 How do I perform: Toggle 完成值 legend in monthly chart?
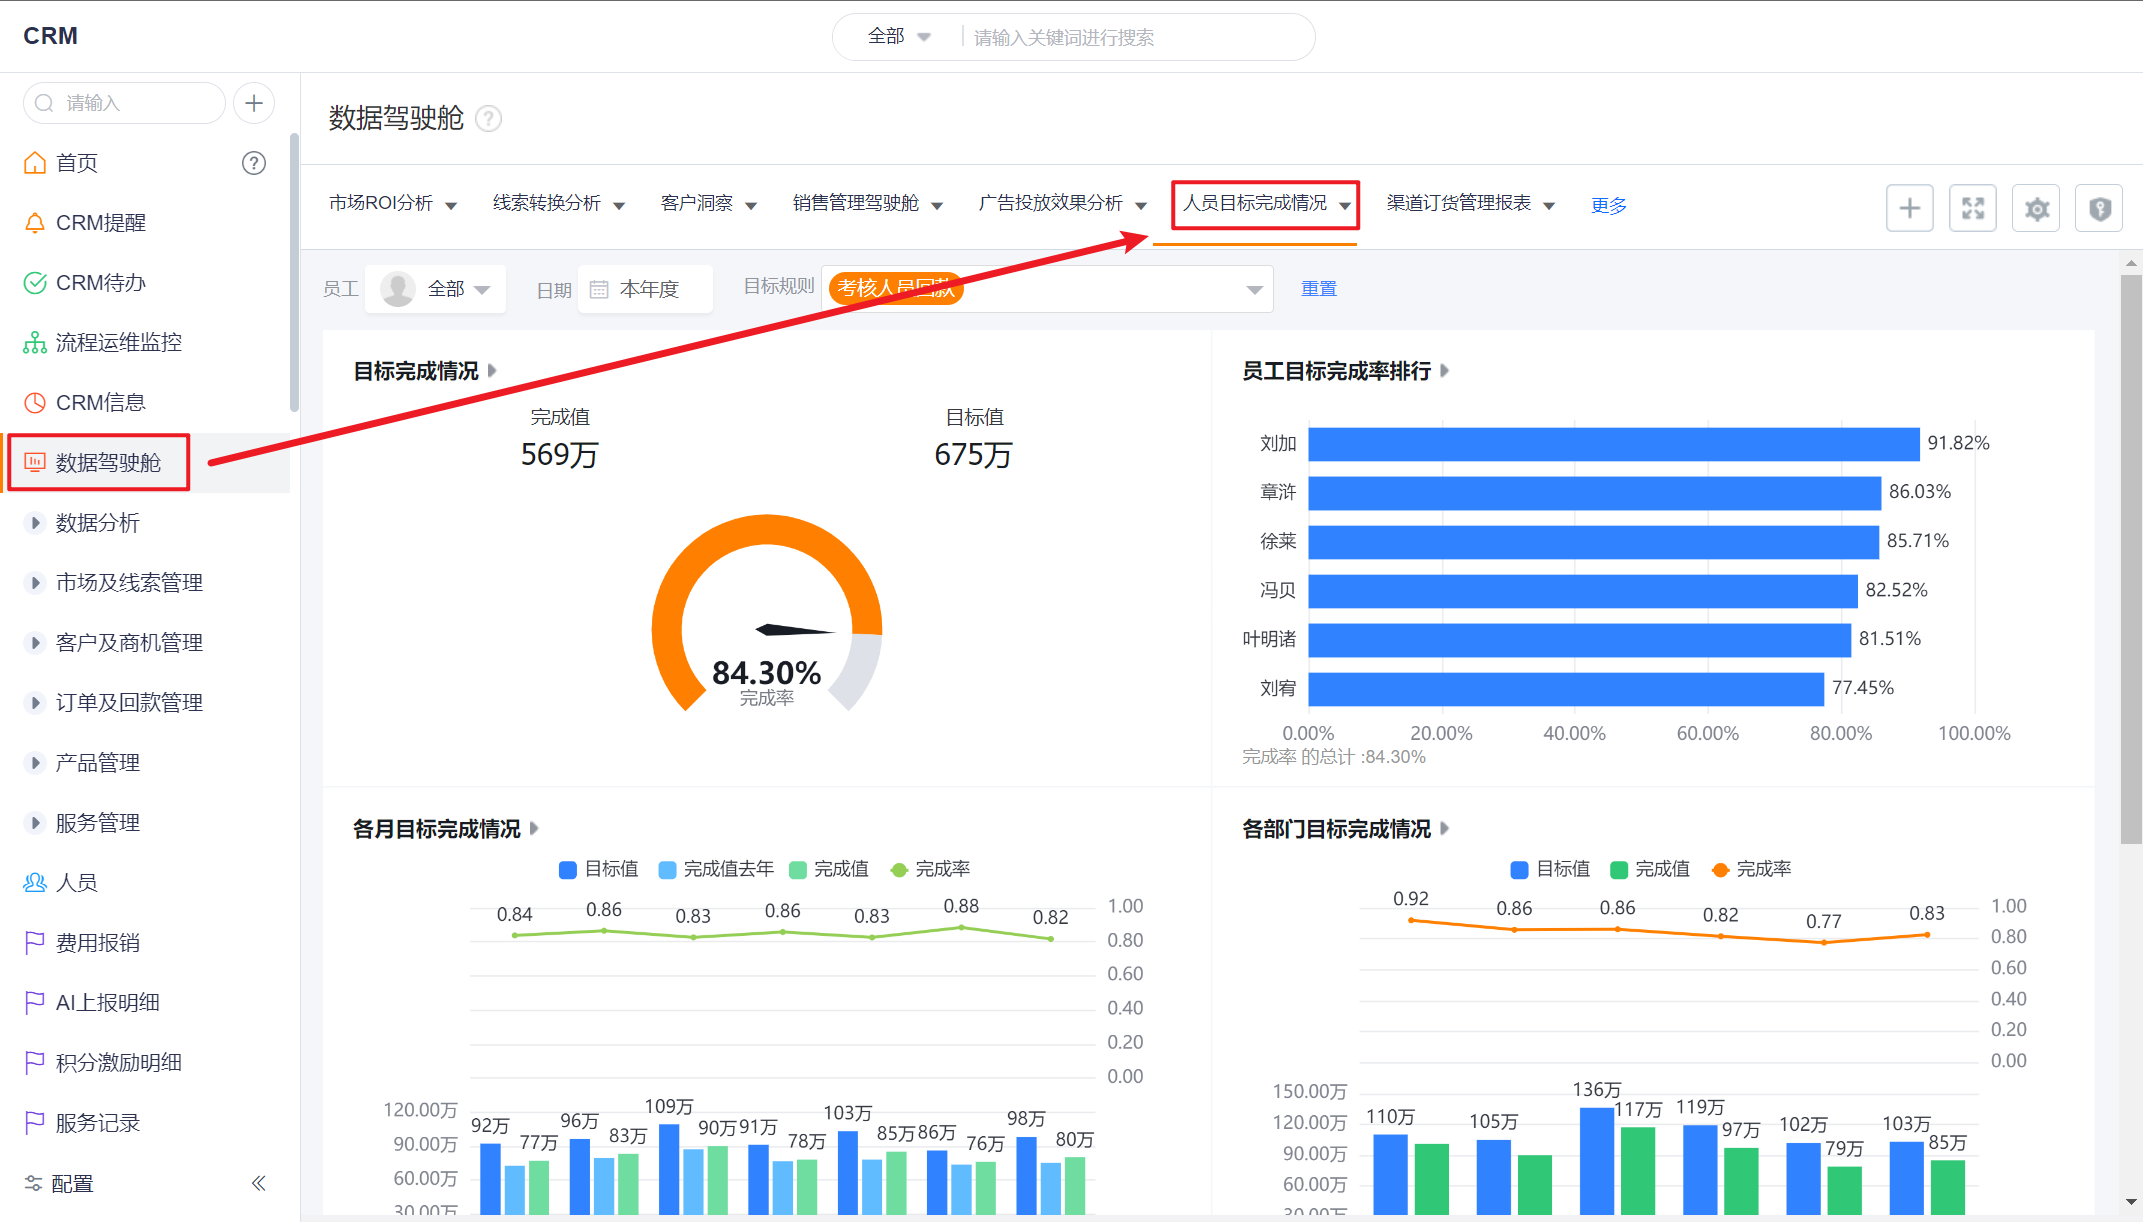point(829,869)
